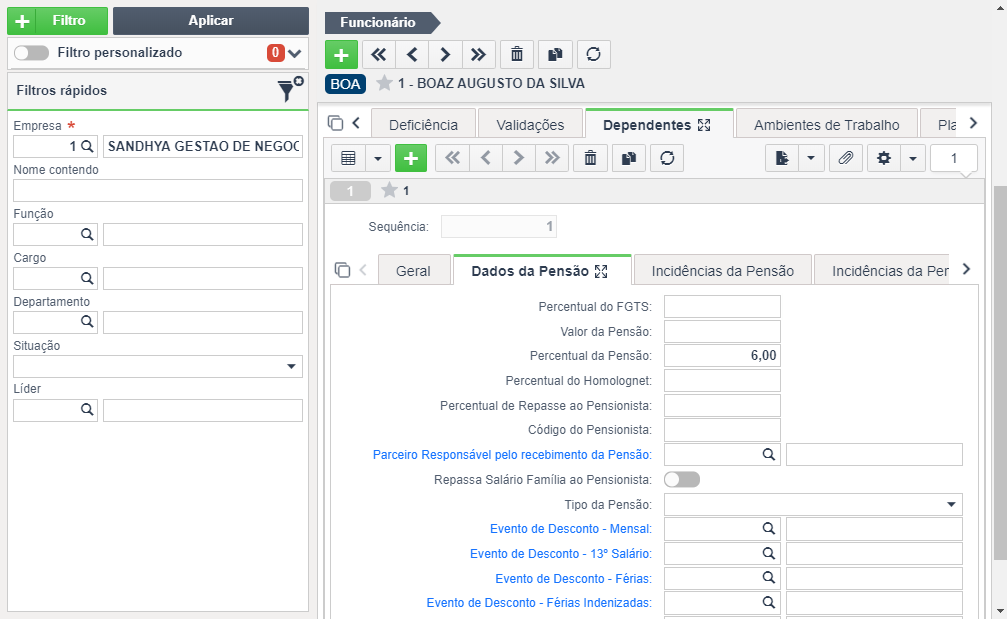1007x619 pixels.
Task: Enable Filtro personalizado switch
Action: coord(31,53)
